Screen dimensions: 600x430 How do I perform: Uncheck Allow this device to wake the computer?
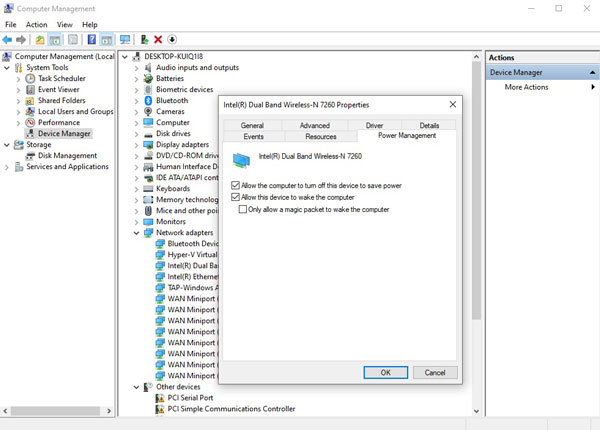pyautogui.click(x=235, y=197)
